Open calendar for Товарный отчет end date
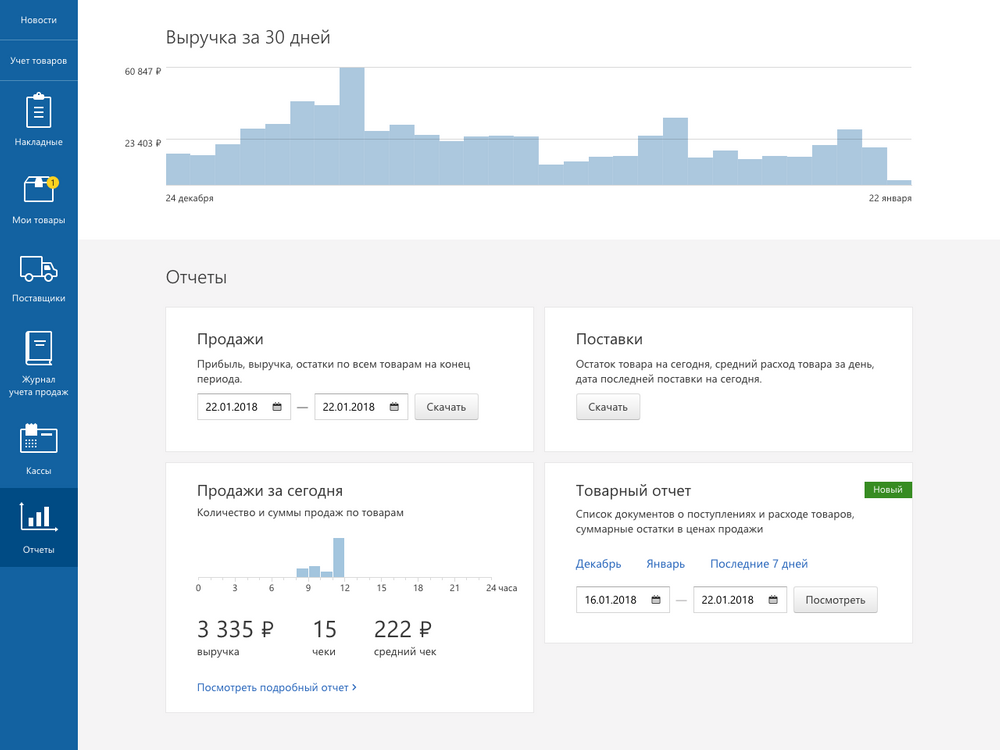Viewport: 1000px width, 750px height. point(773,599)
